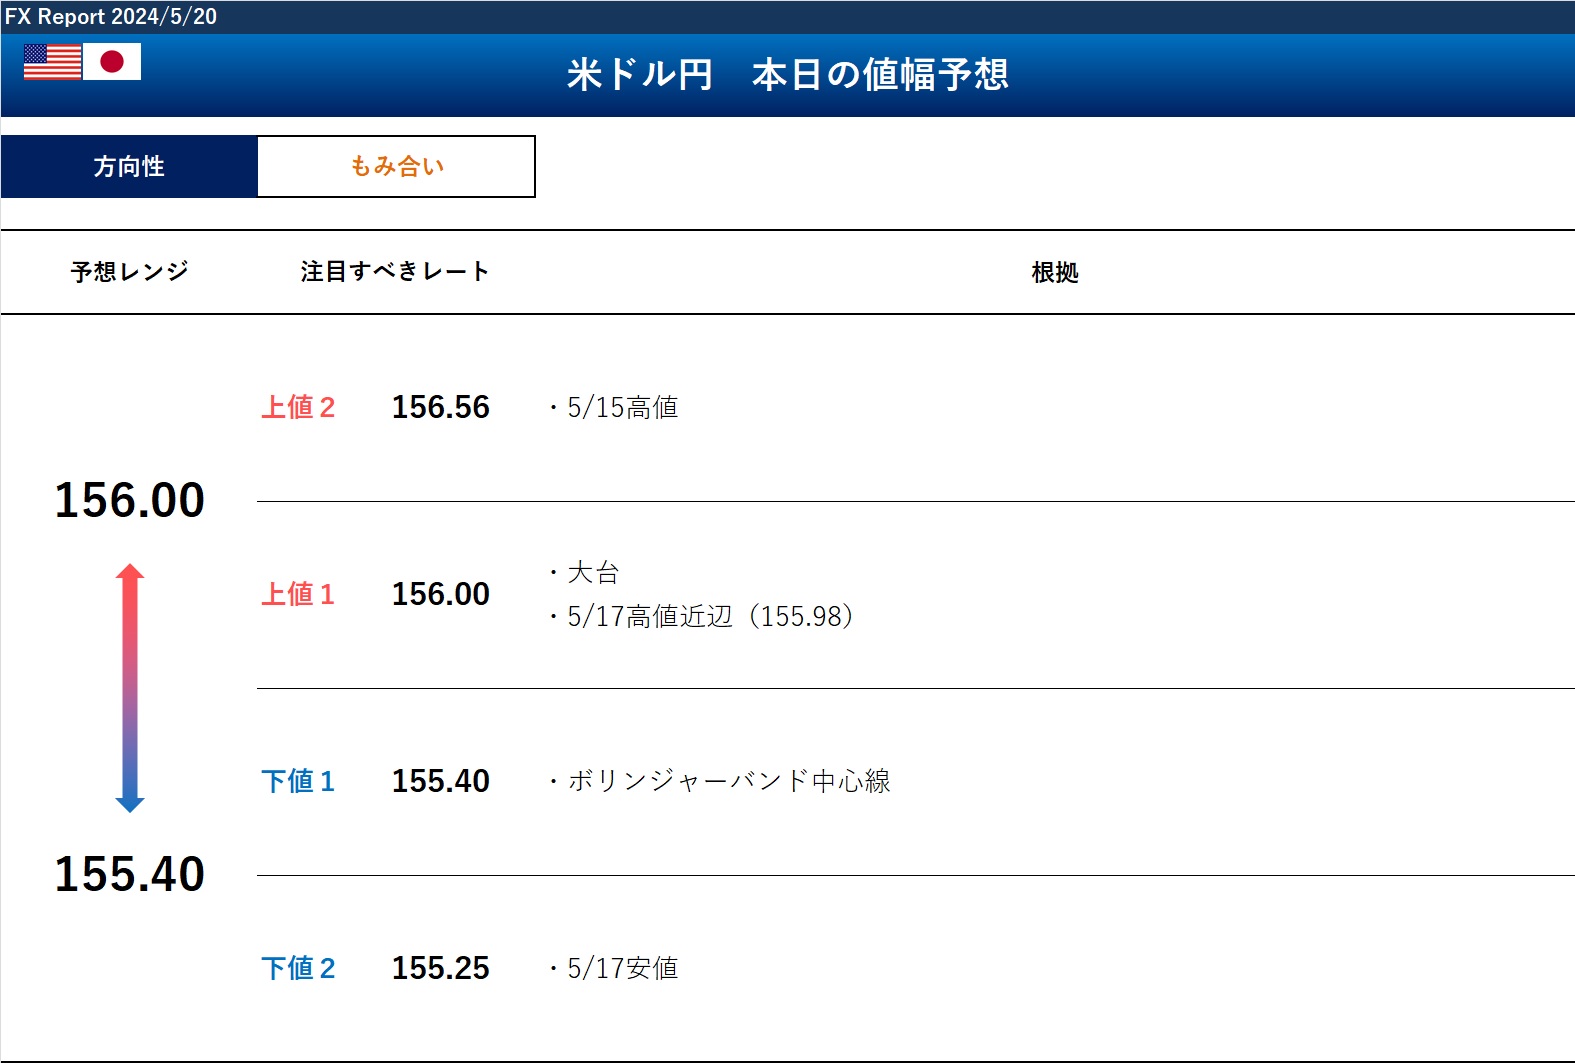Viewport: 1575px width, 1063px height.
Task: Click the Japan flag icon
Action: 112,62
